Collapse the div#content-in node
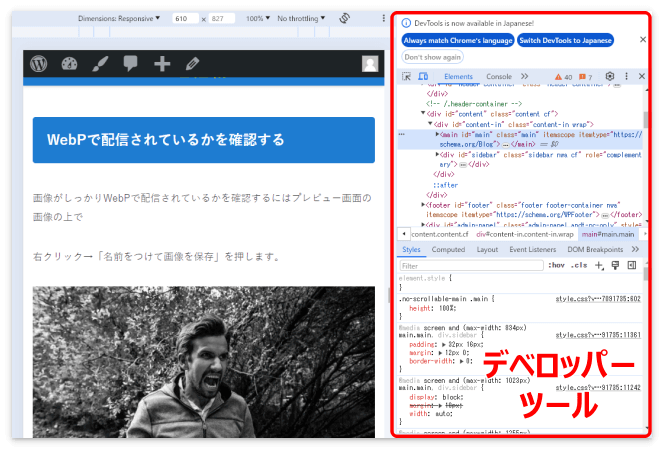The image size is (664, 451). tap(430, 124)
